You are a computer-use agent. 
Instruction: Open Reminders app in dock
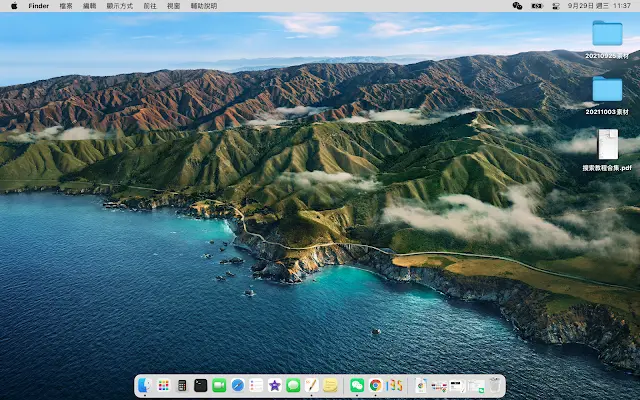point(256,385)
